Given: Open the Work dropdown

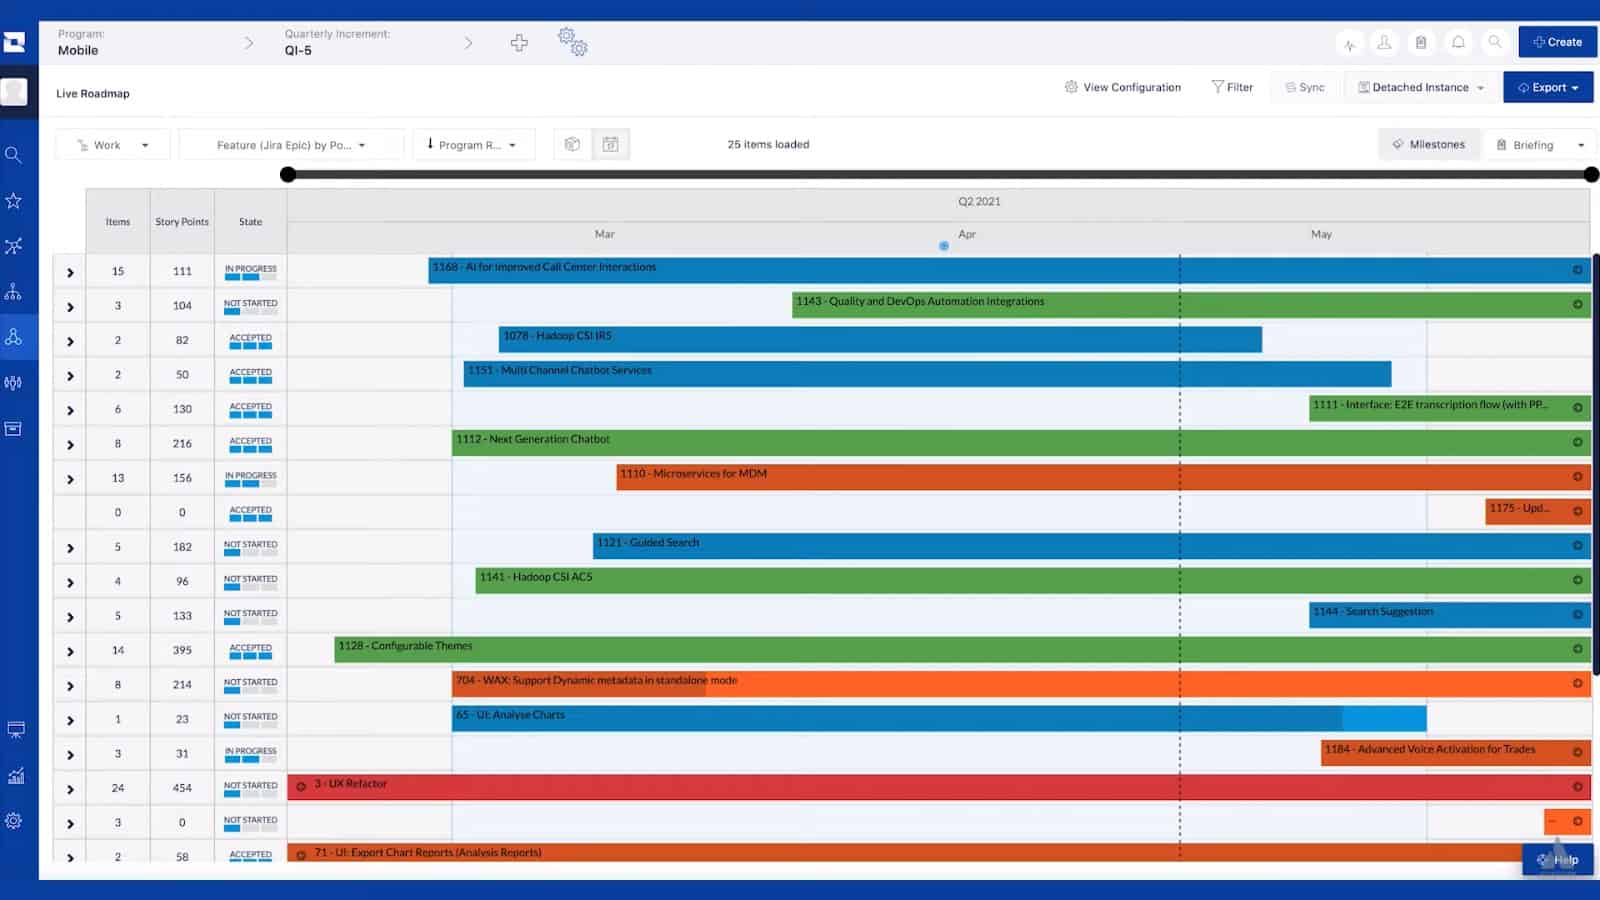Looking at the screenshot, I should (x=111, y=144).
